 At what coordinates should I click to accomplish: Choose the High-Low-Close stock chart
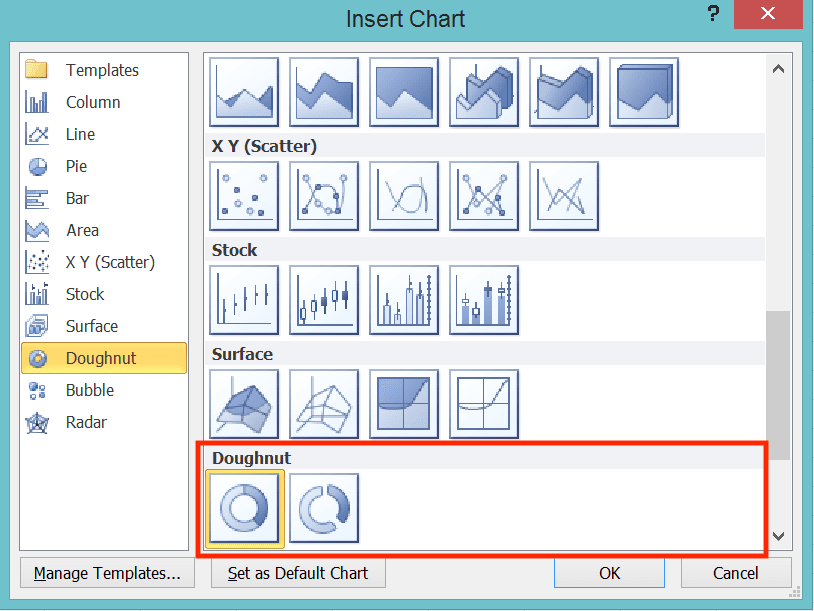244,300
